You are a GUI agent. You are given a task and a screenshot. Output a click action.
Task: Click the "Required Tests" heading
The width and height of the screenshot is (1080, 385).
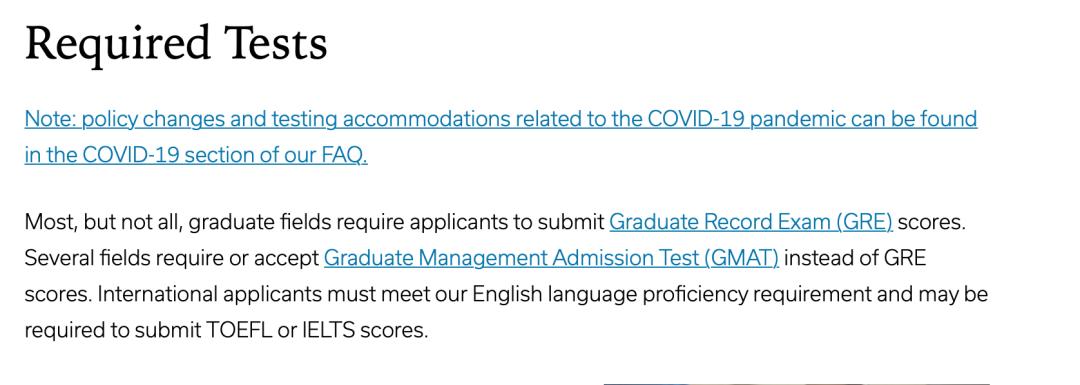point(176,43)
